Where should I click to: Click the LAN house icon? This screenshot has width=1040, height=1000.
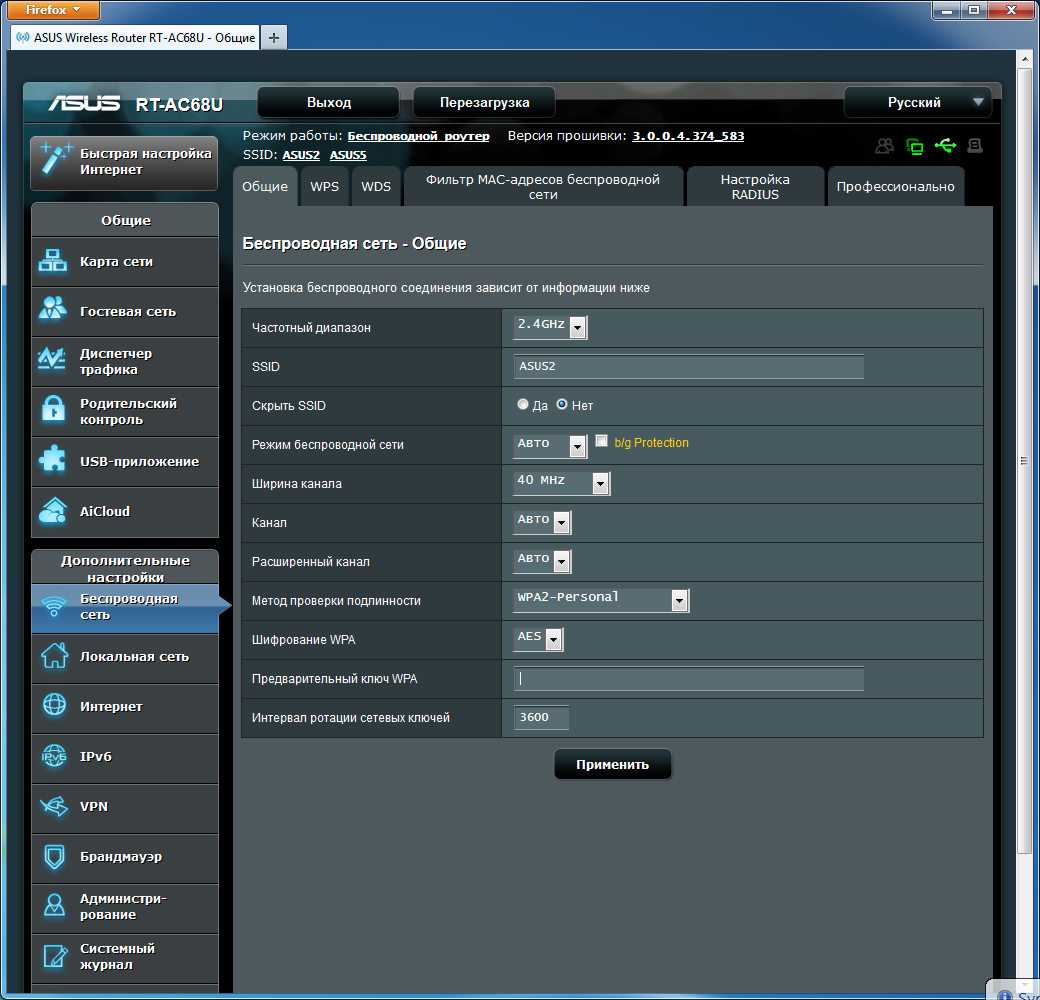pos(54,656)
